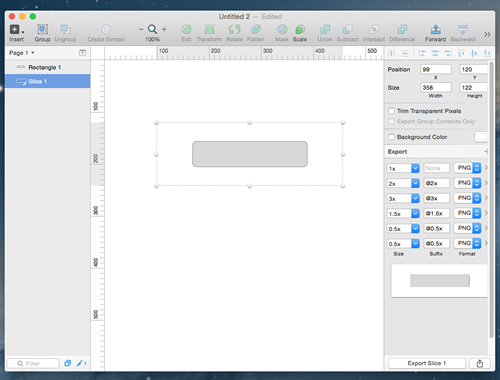Click the Y position field

(473, 69)
